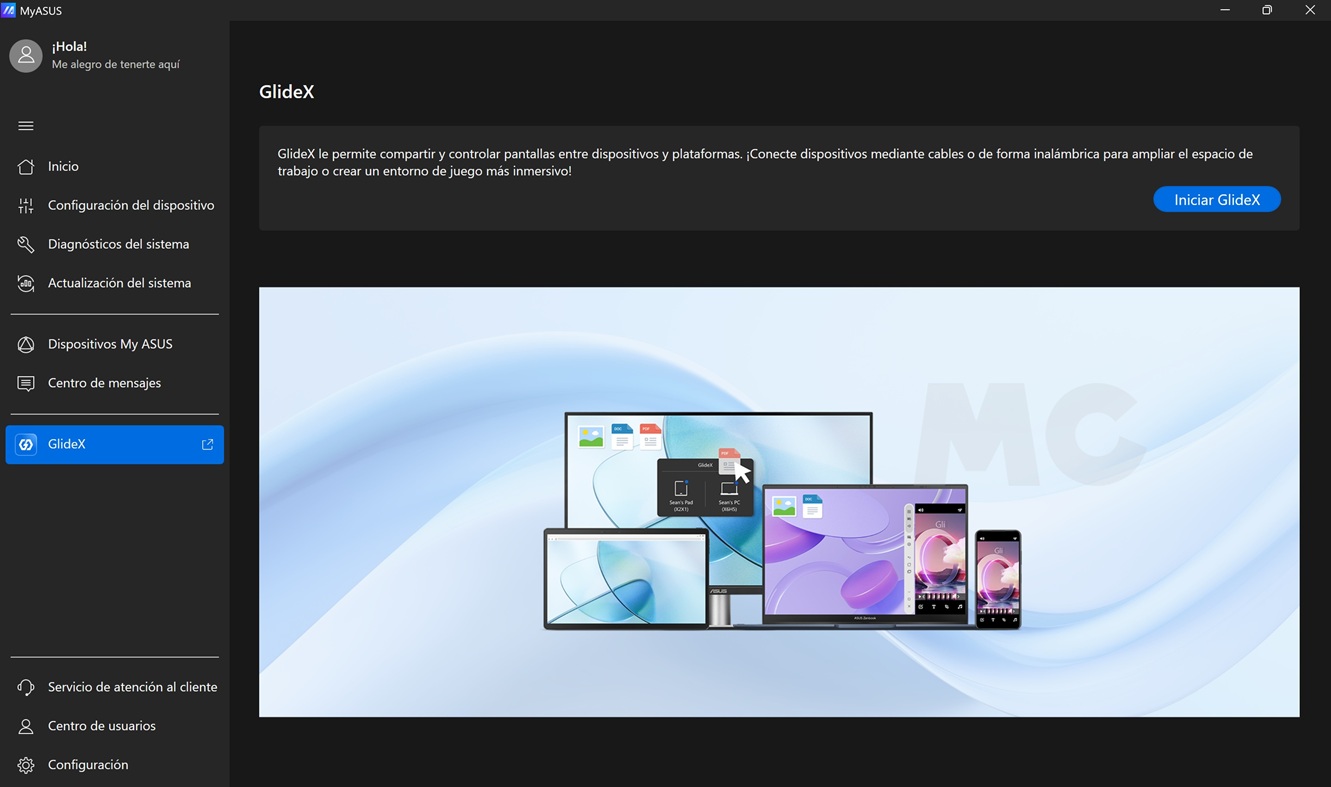
Task: Click the Configuración gear icon
Action: (26, 766)
